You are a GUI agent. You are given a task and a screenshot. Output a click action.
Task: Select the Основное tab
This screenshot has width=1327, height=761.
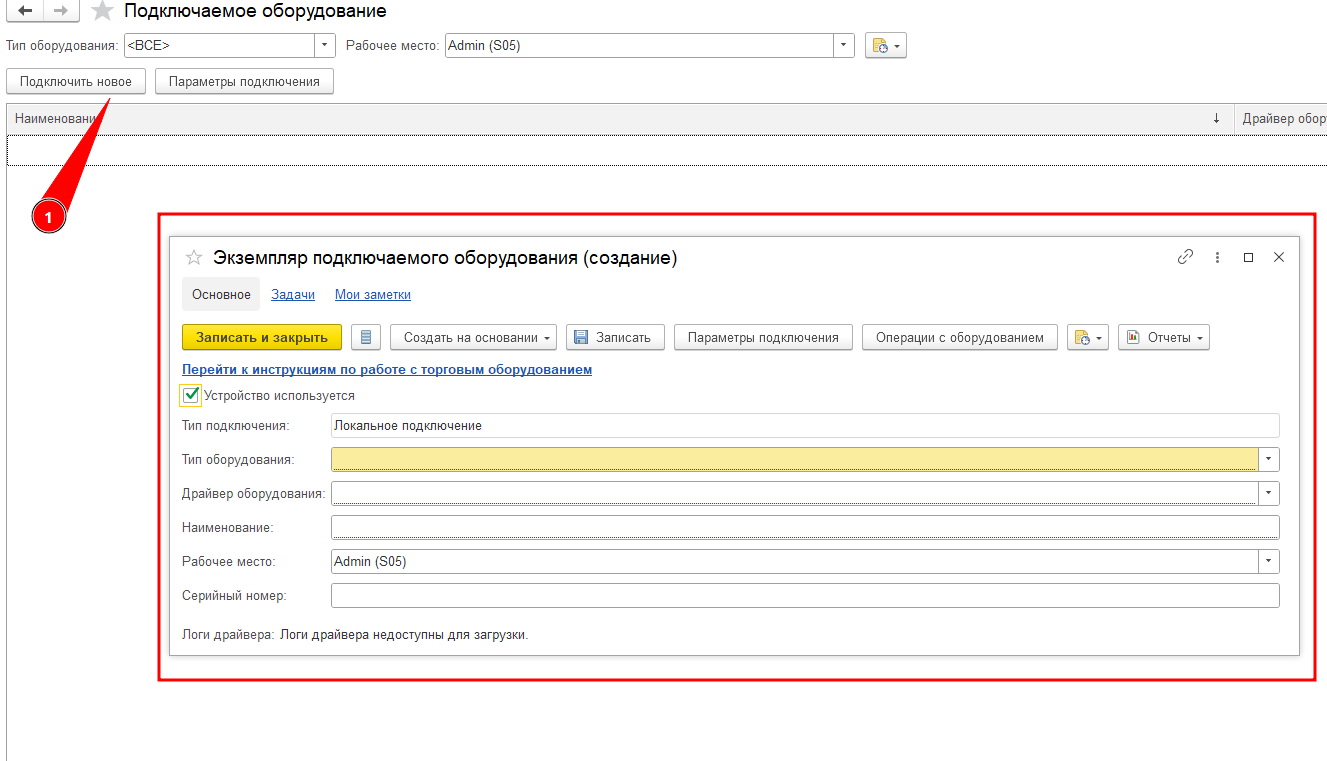point(221,294)
